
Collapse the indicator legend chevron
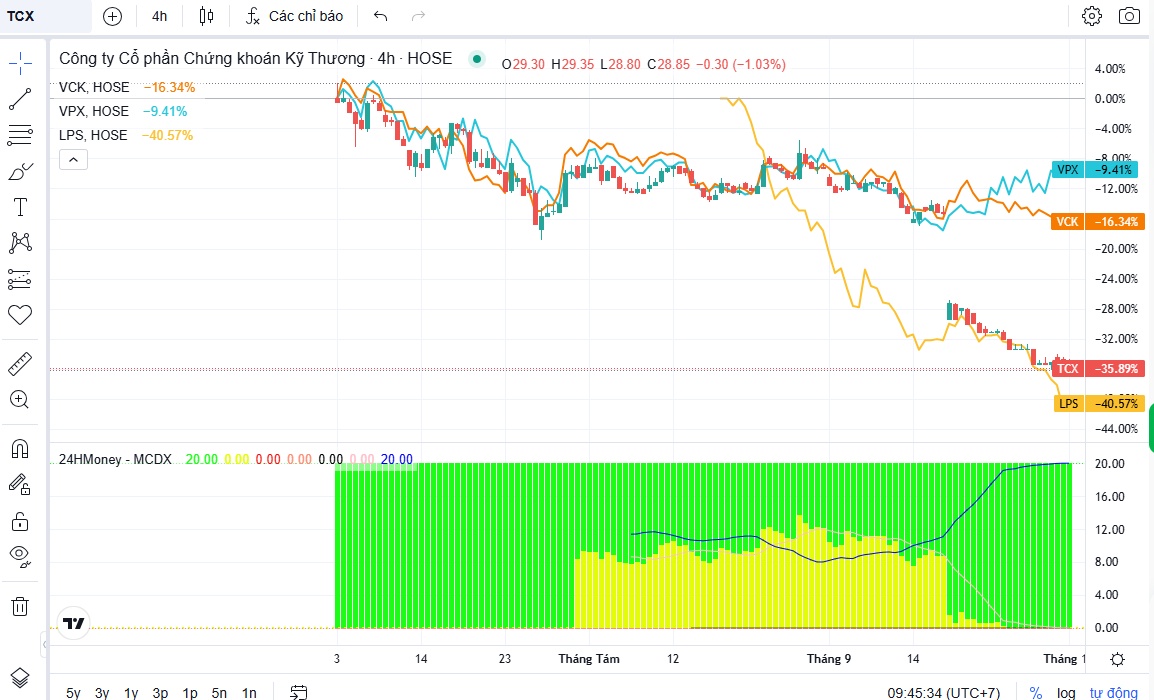[74, 159]
